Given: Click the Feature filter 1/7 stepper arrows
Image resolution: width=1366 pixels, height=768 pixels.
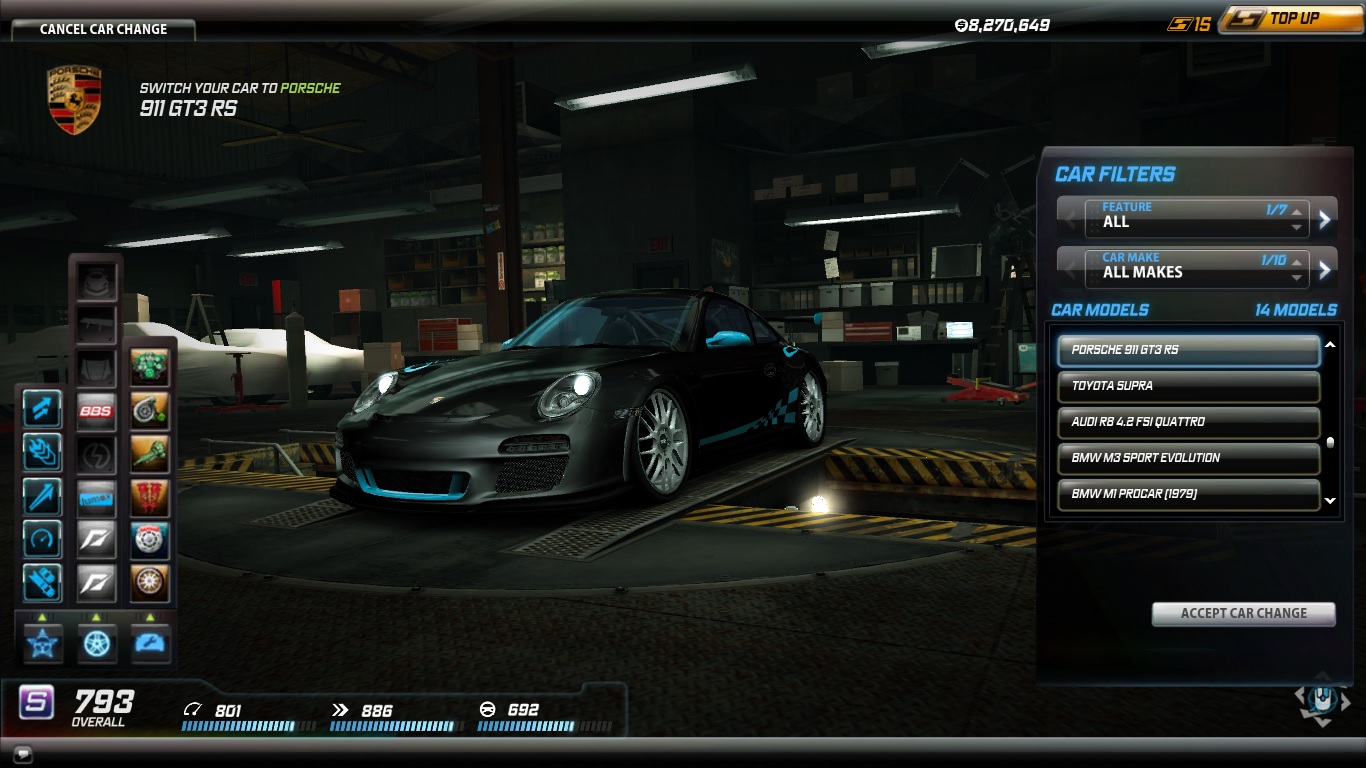Looking at the screenshot, I should (x=1297, y=219).
